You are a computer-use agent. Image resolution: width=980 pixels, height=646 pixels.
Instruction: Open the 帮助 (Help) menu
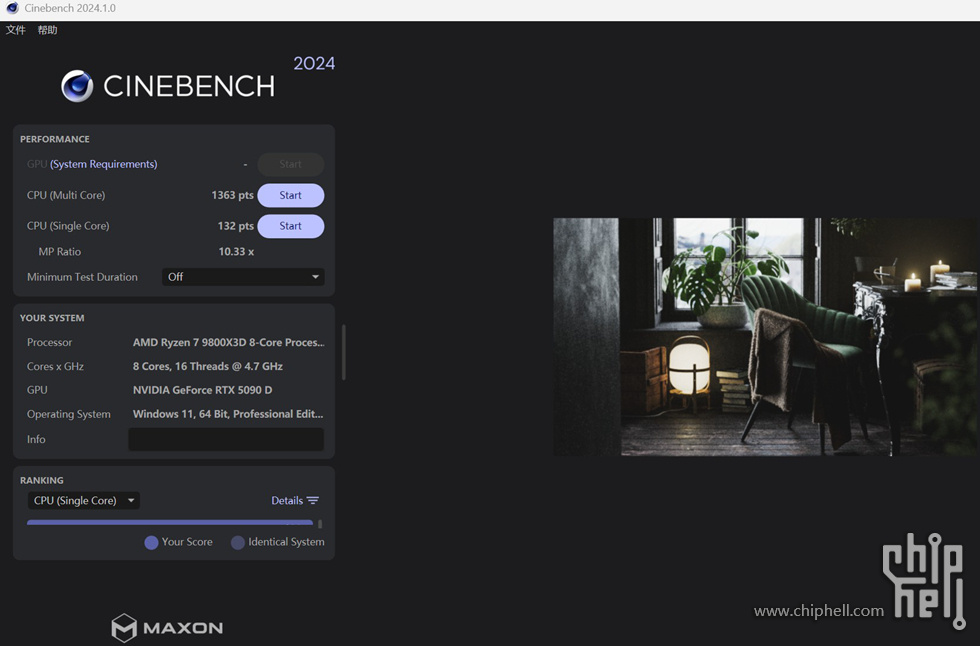coord(47,30)
